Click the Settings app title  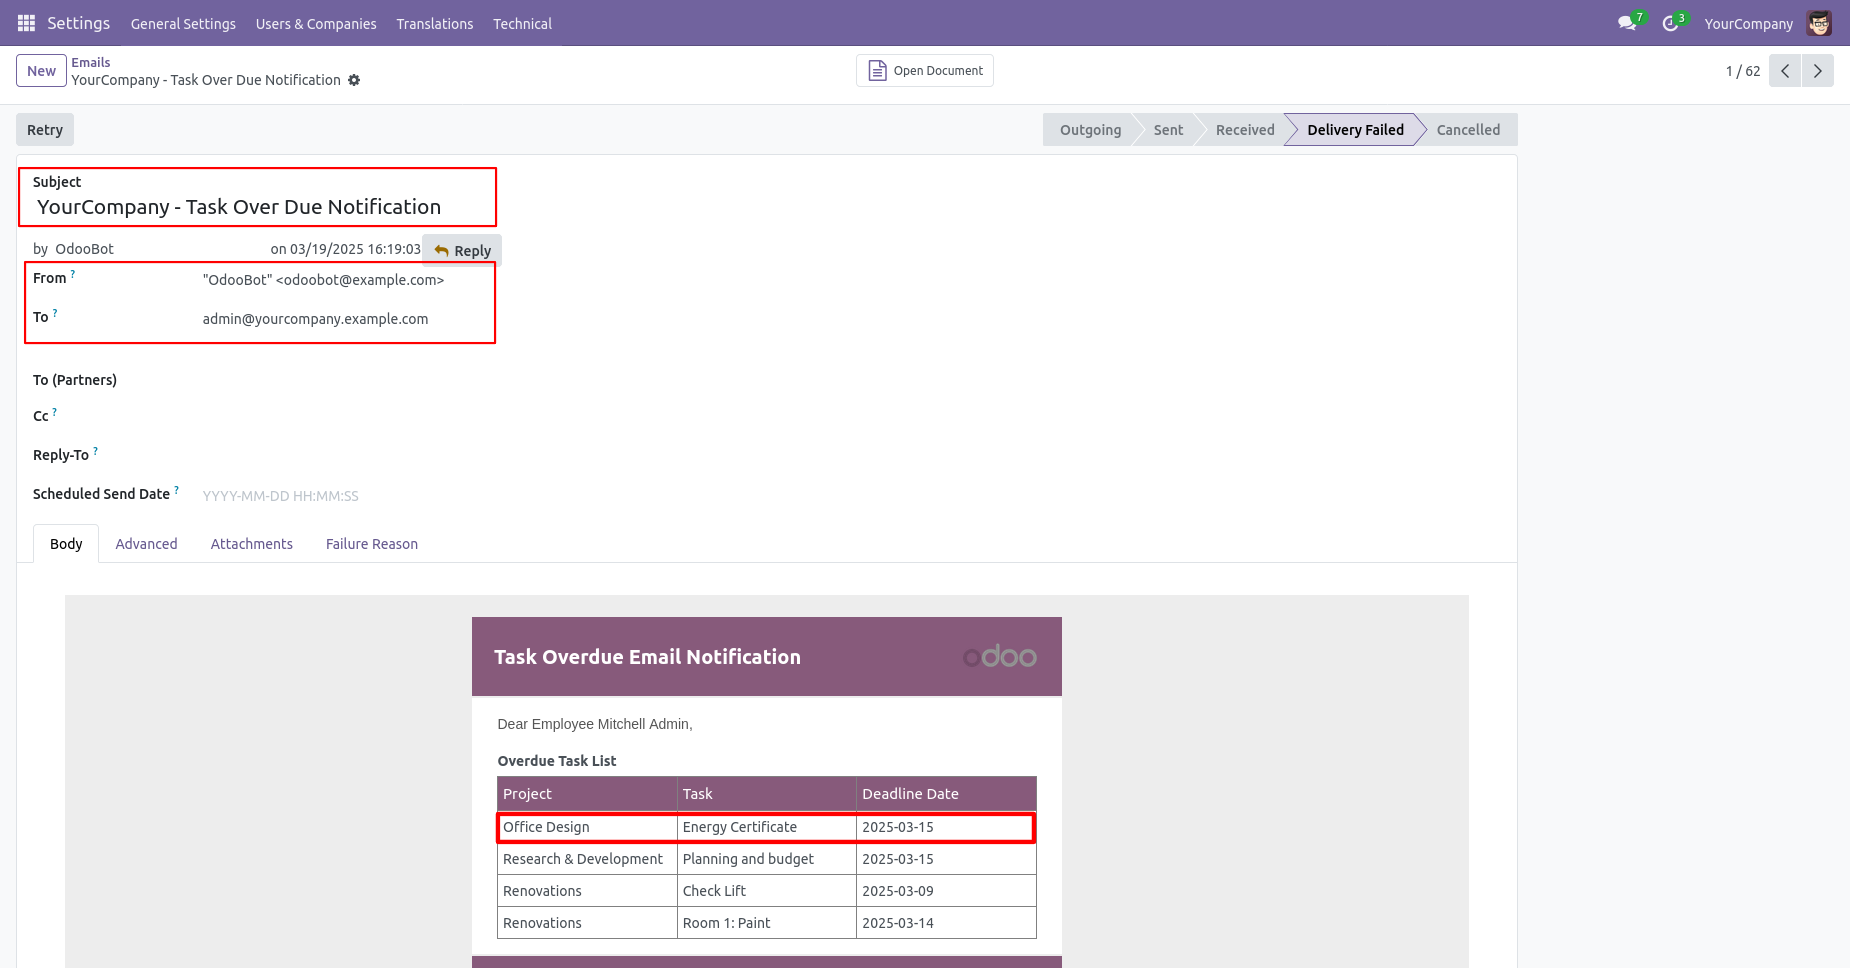click(78, 23)
